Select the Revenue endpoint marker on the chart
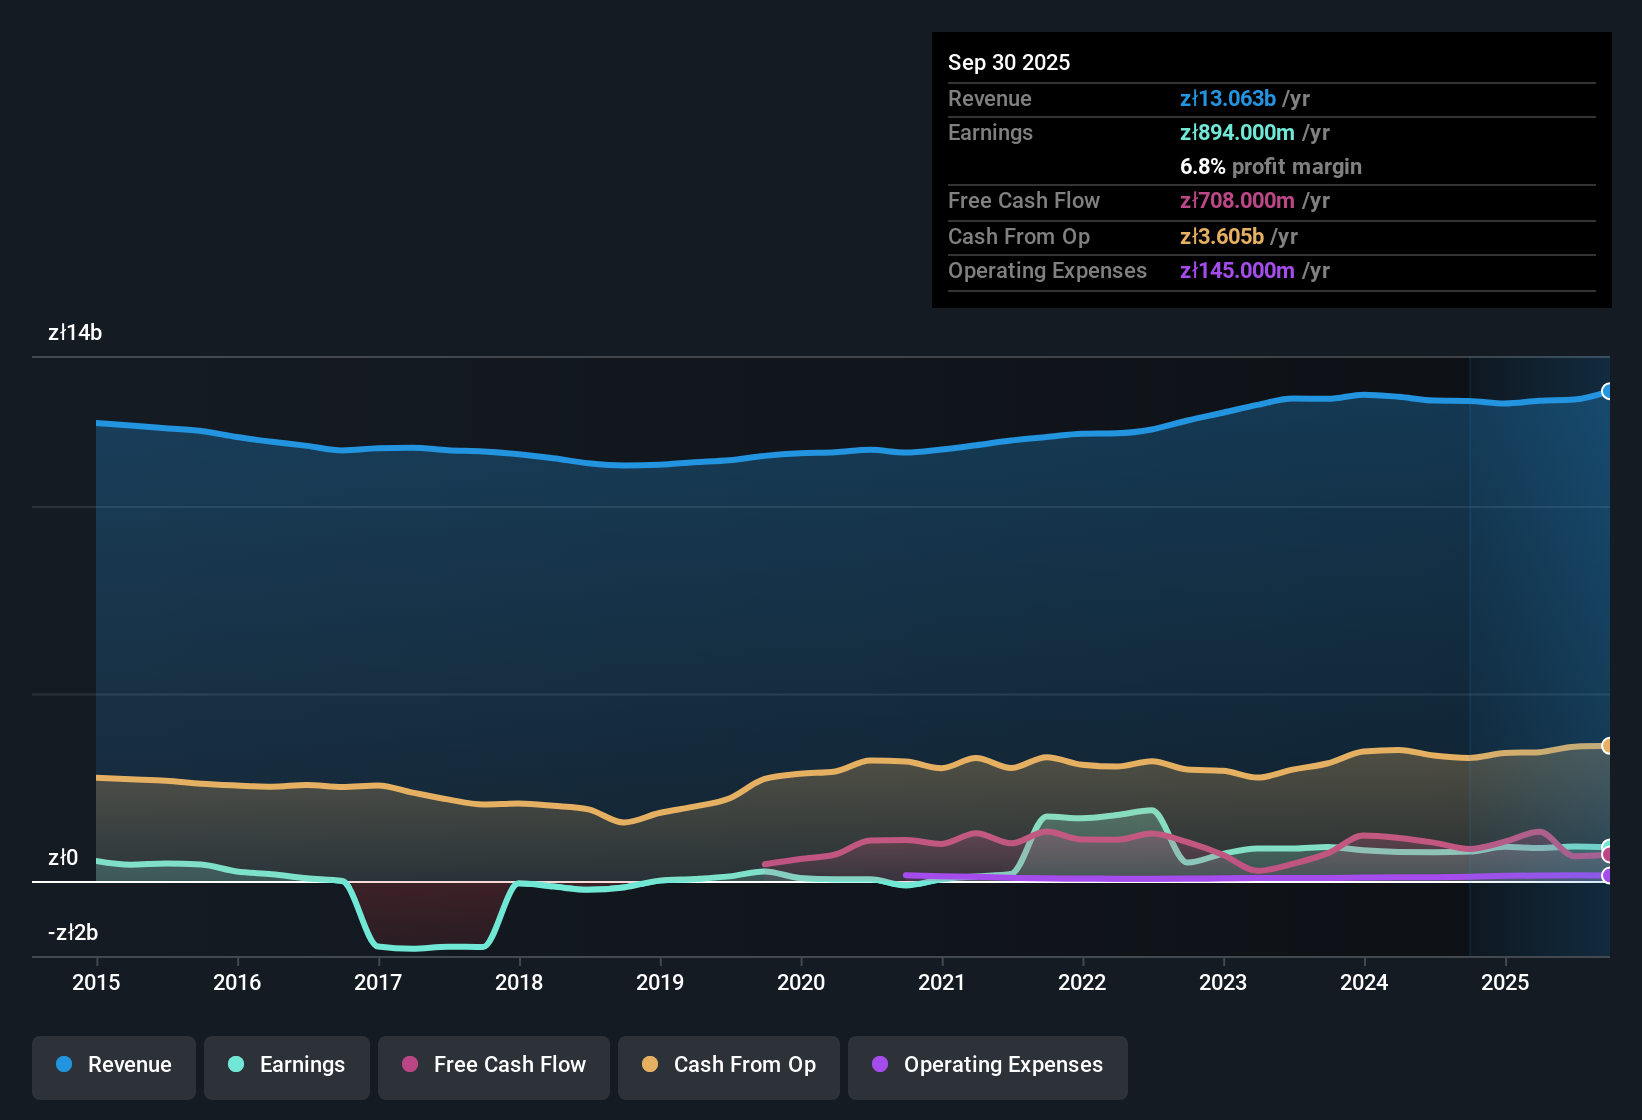 1608,391
